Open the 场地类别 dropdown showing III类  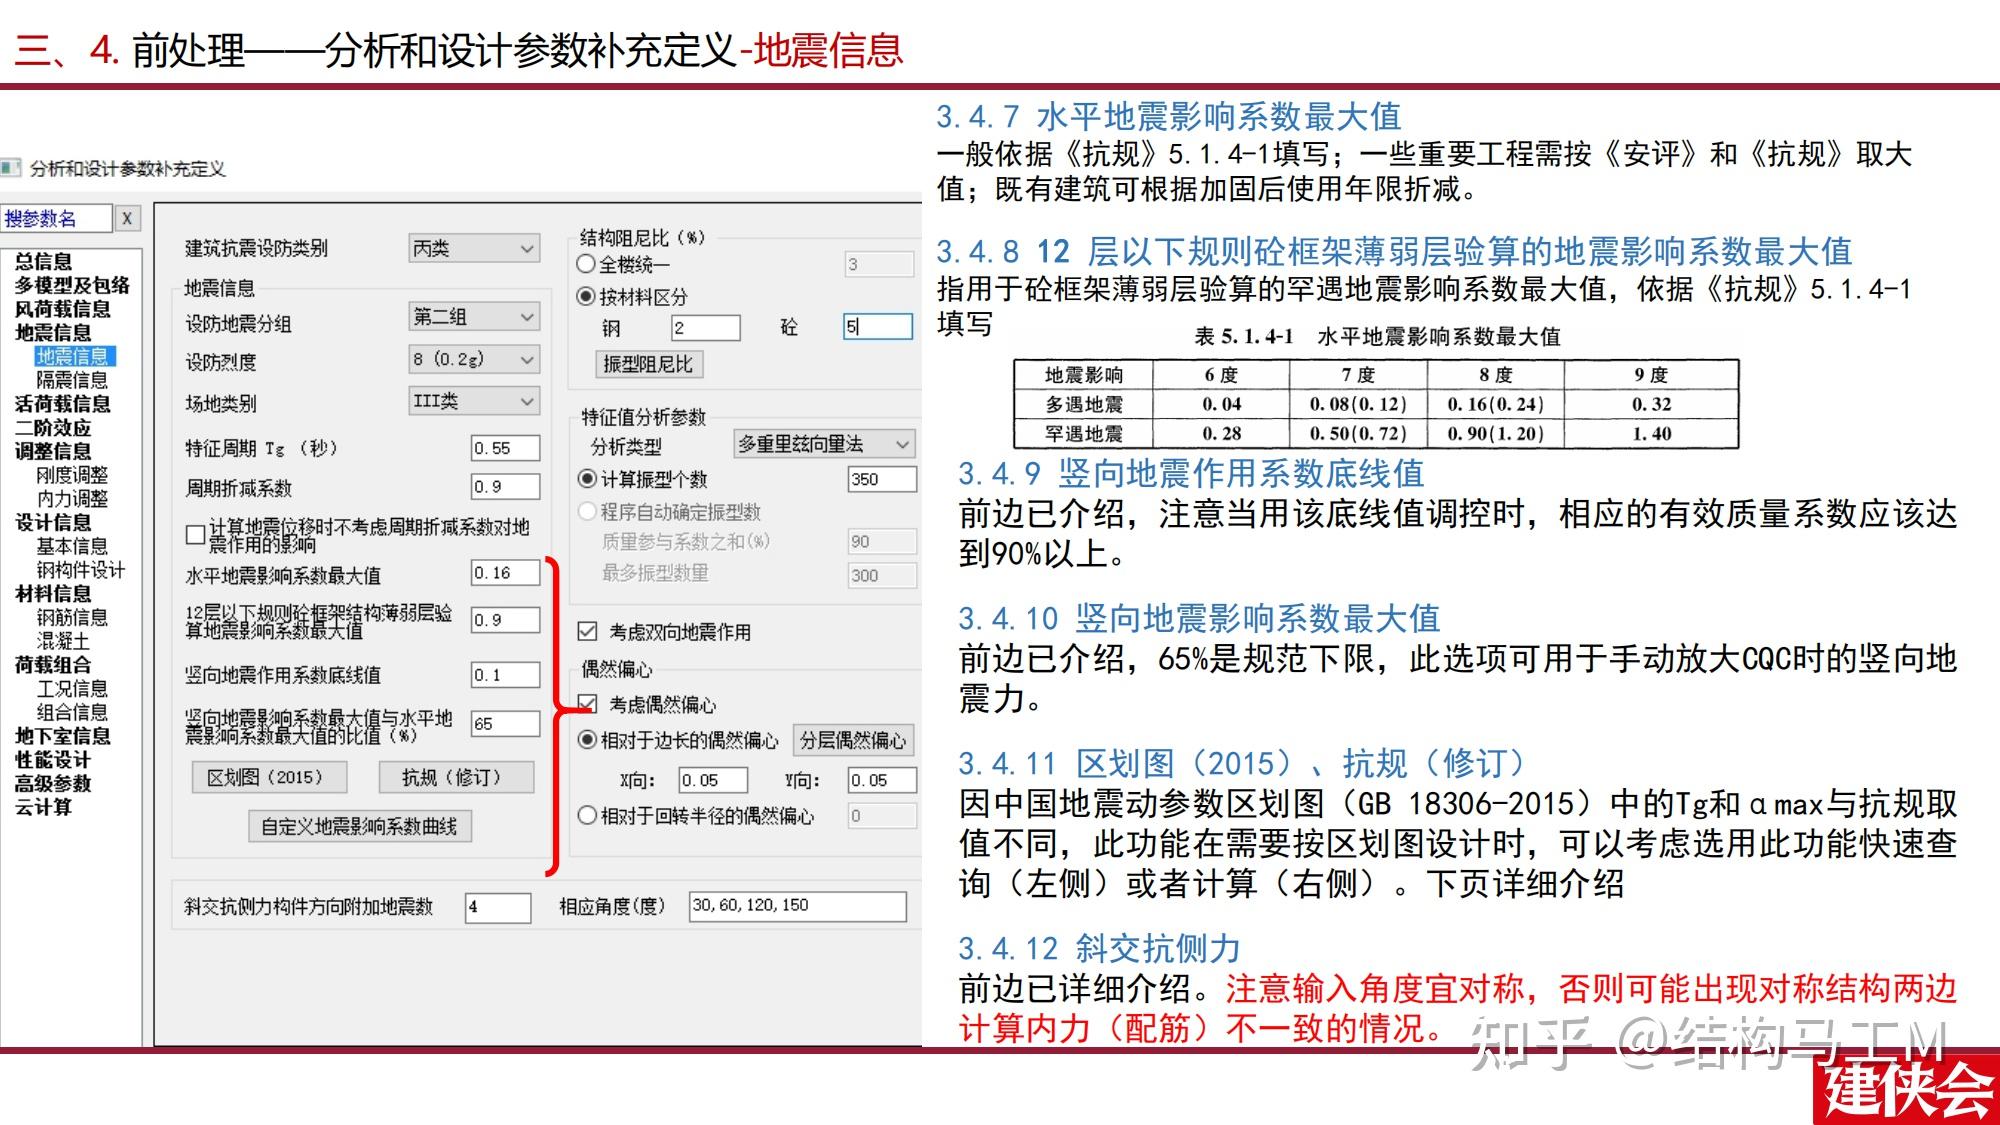click(475, 401)
